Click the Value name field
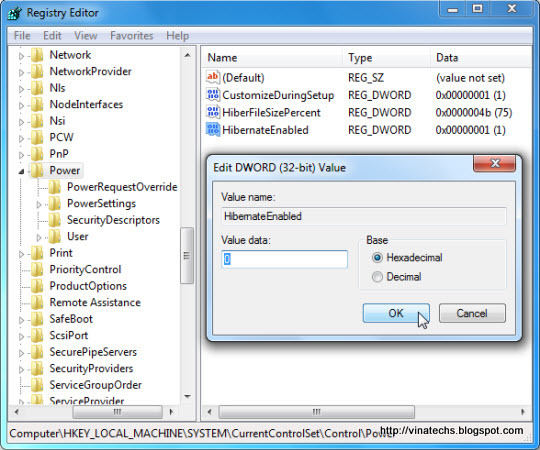540x450 pixels. pos(364,216)
